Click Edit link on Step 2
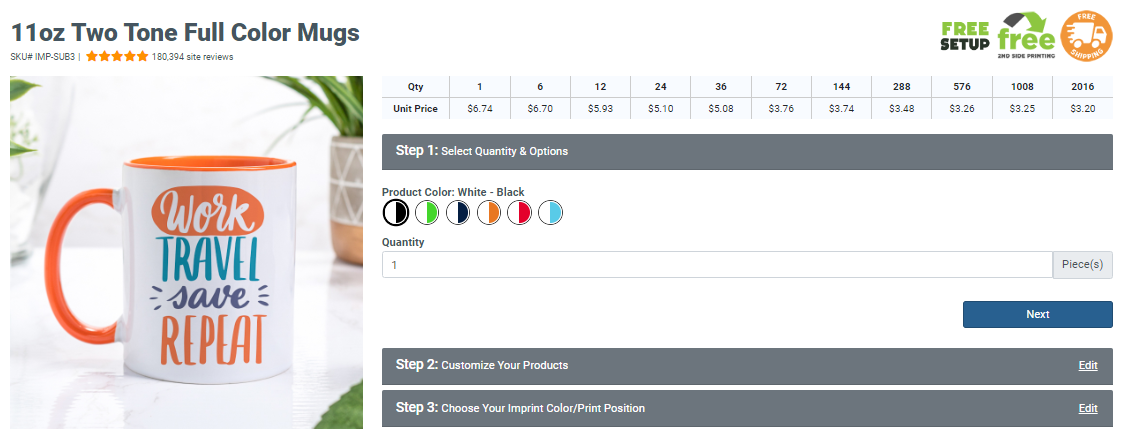The height and width of the screenshot is (431, 1123). point(1088,366)
